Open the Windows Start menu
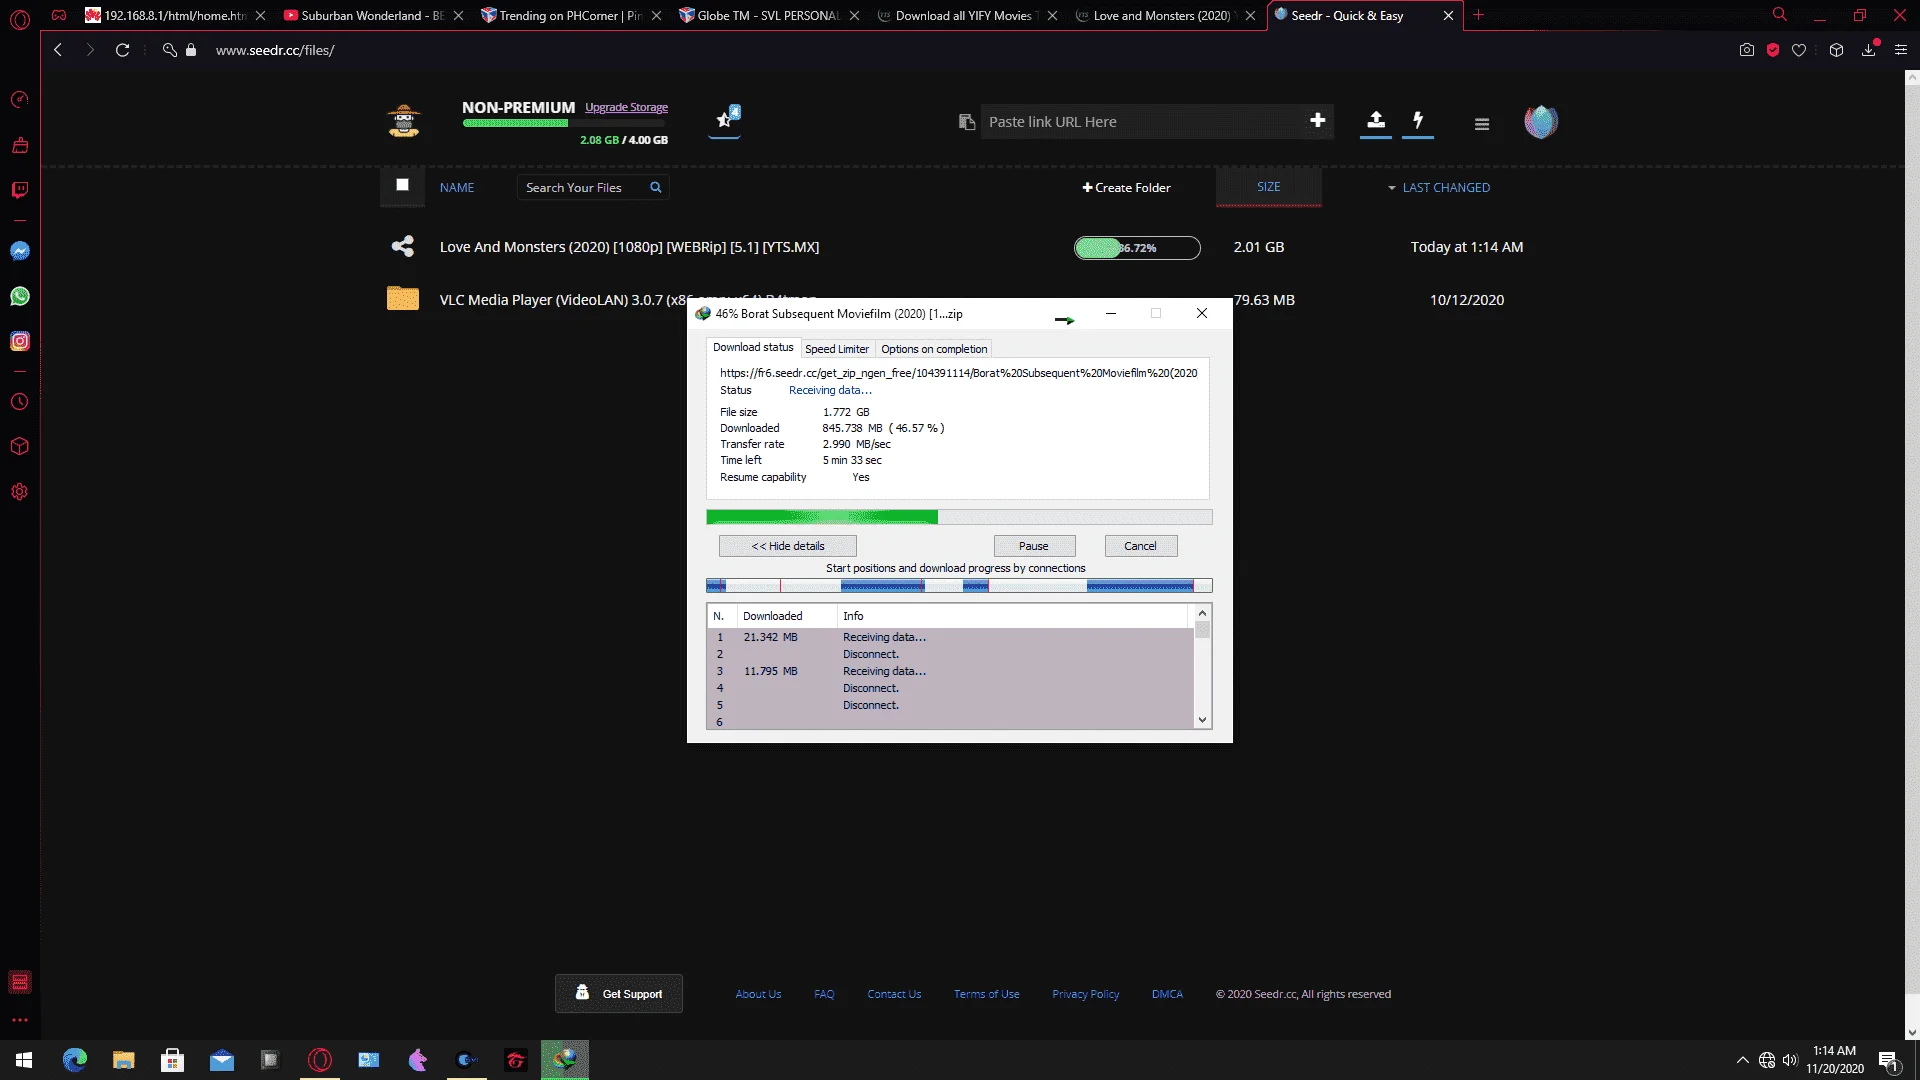1920x1080 pixels. point(24,1060)
